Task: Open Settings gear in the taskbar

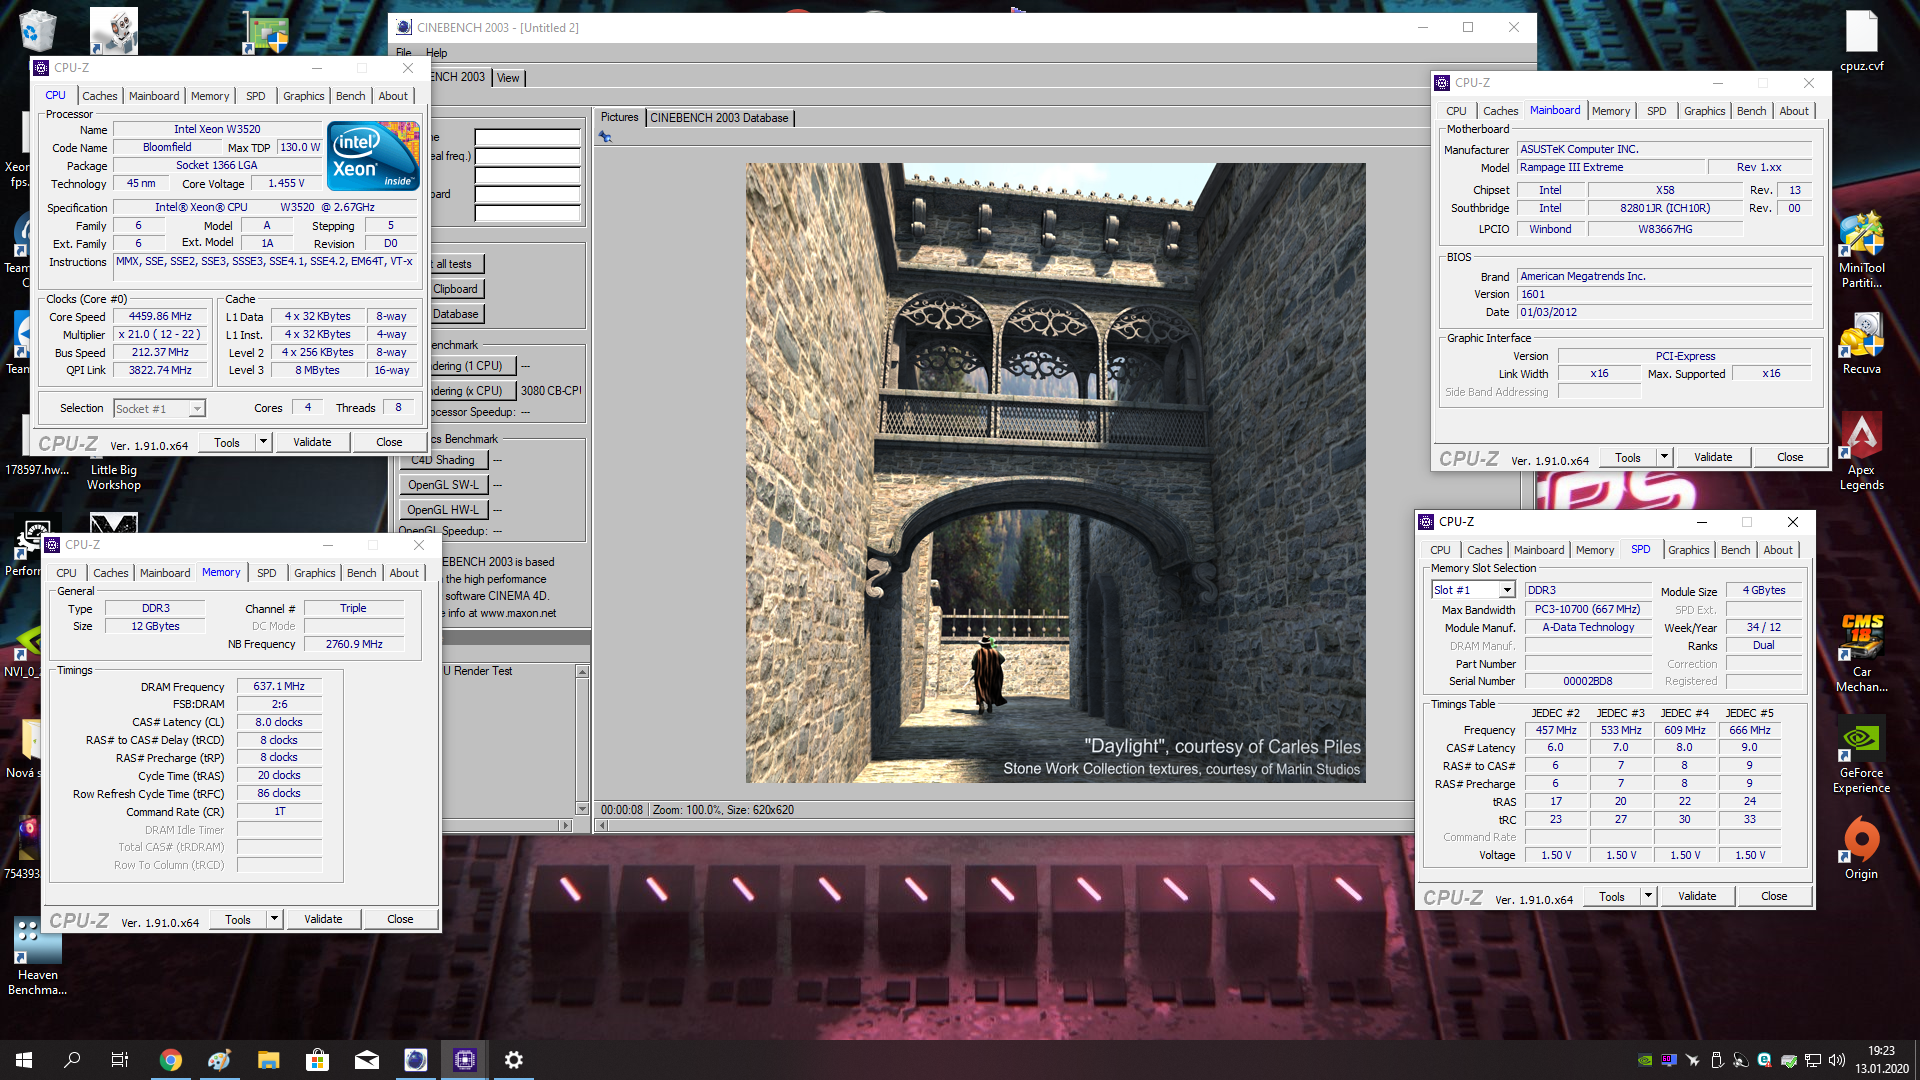Action: (514, 1060)
